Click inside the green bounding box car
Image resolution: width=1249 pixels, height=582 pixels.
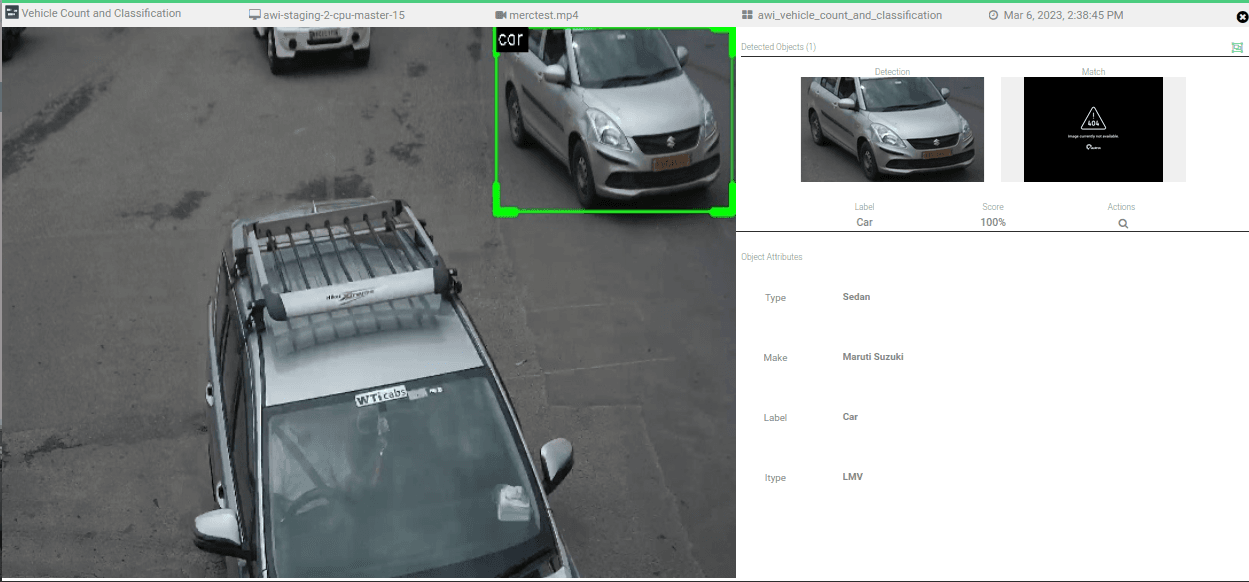point(614,120)
